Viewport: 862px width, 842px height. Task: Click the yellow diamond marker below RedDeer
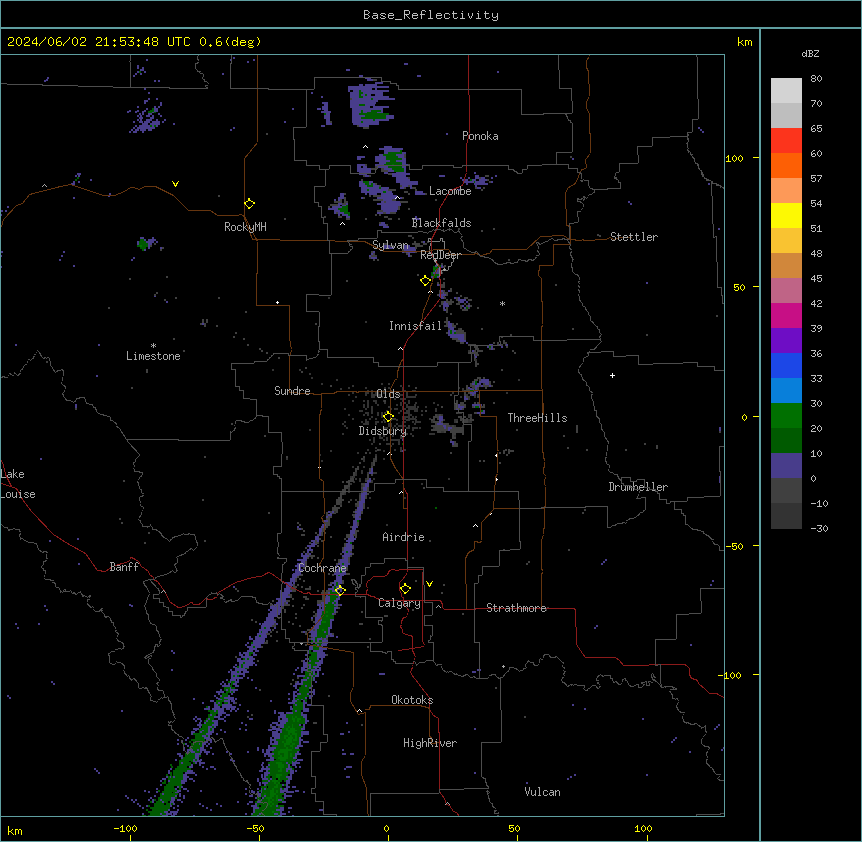click(426, 281)
